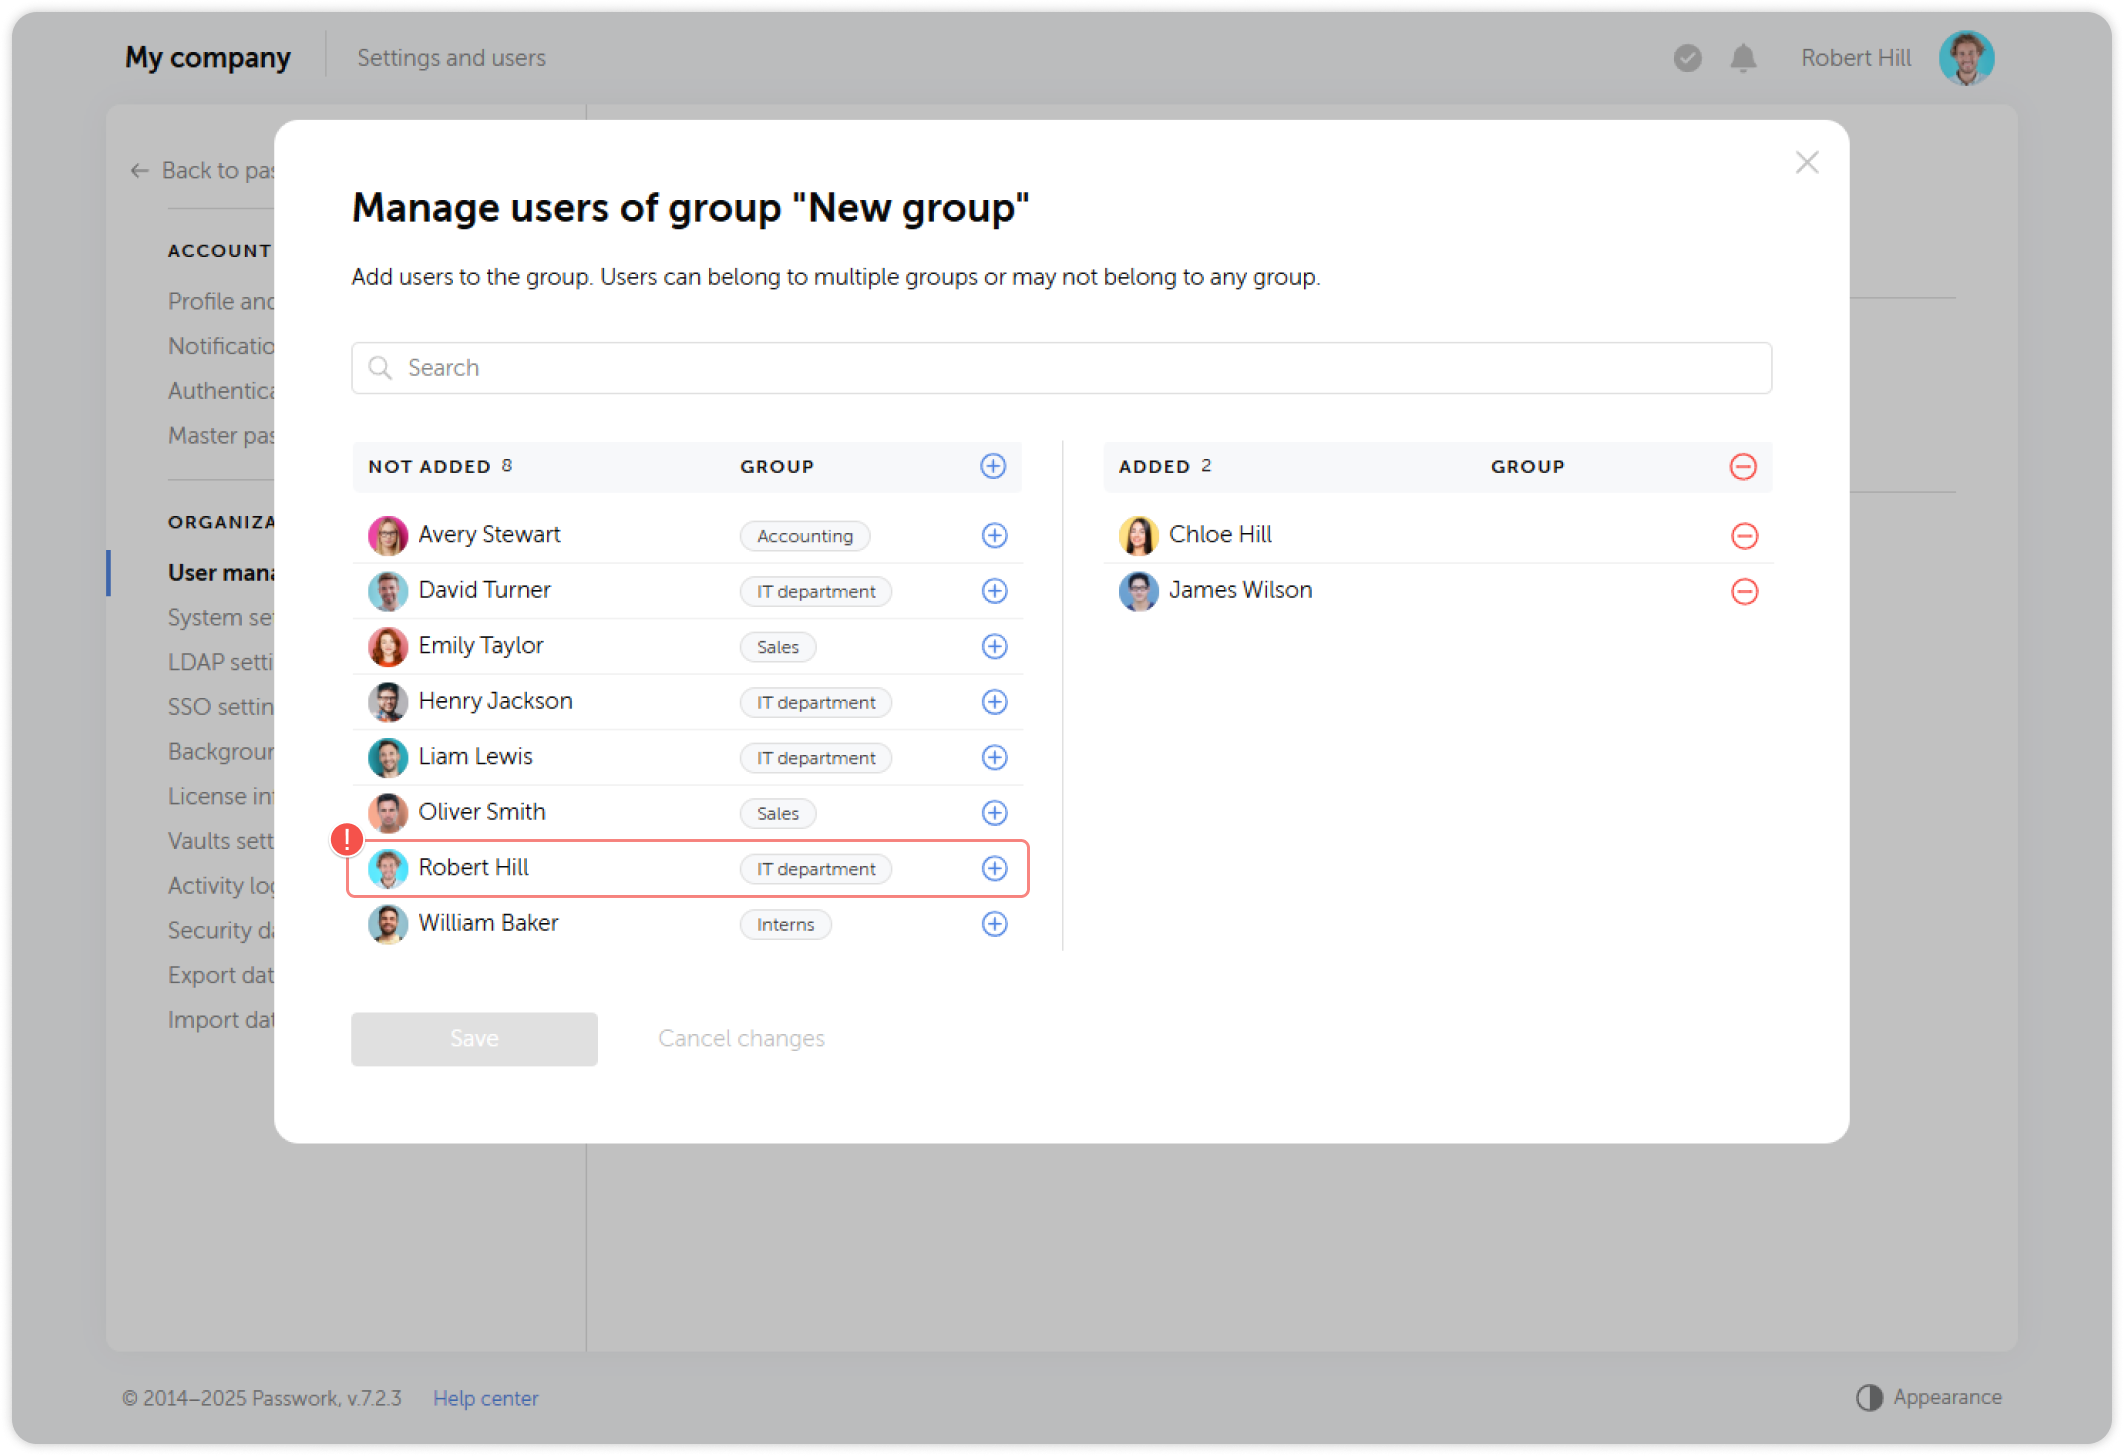2124x1456 pixels.
Task: Click the red warning badge next to Robert Hill
Action: click(x=345, y=840)
